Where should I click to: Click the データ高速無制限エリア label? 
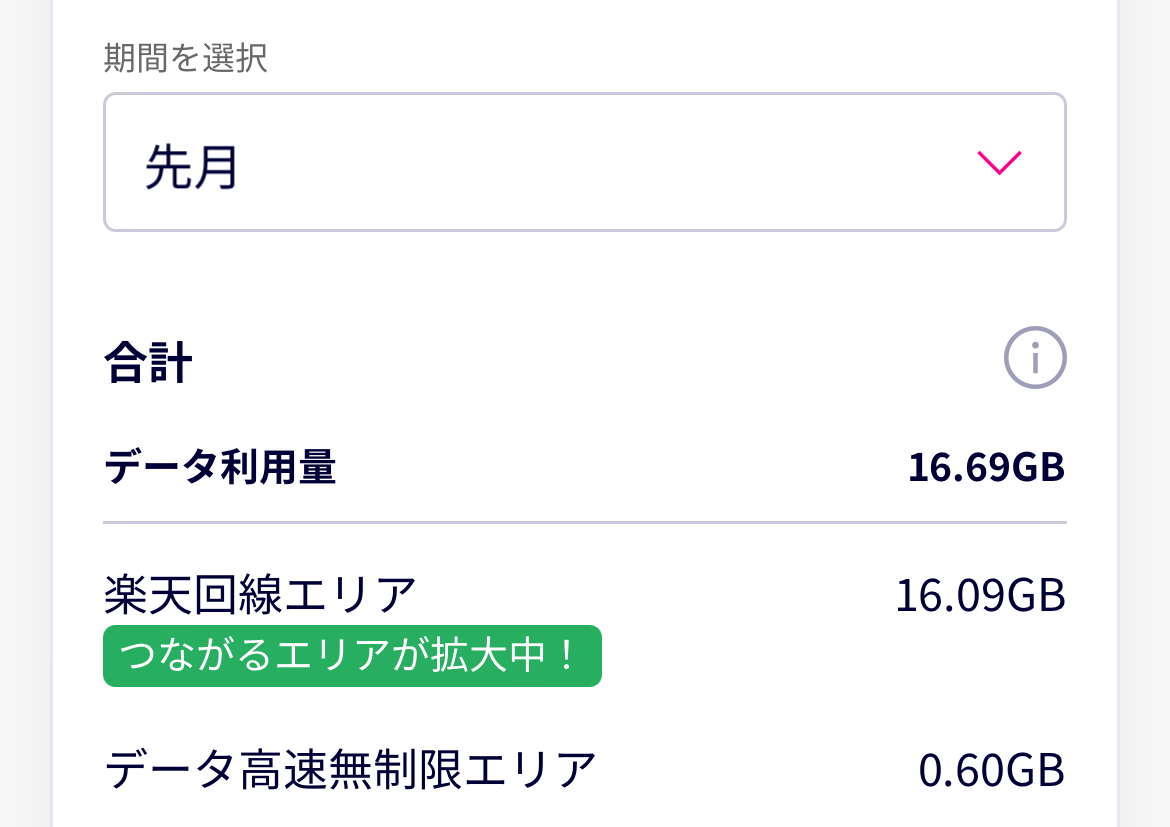[x=350, y=770]
